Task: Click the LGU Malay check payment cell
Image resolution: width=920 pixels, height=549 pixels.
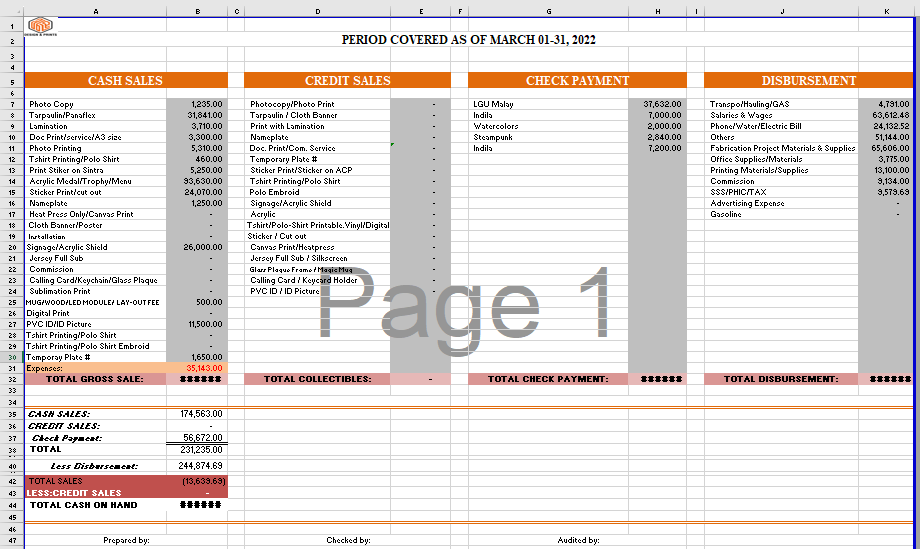Action: [548, 104]
